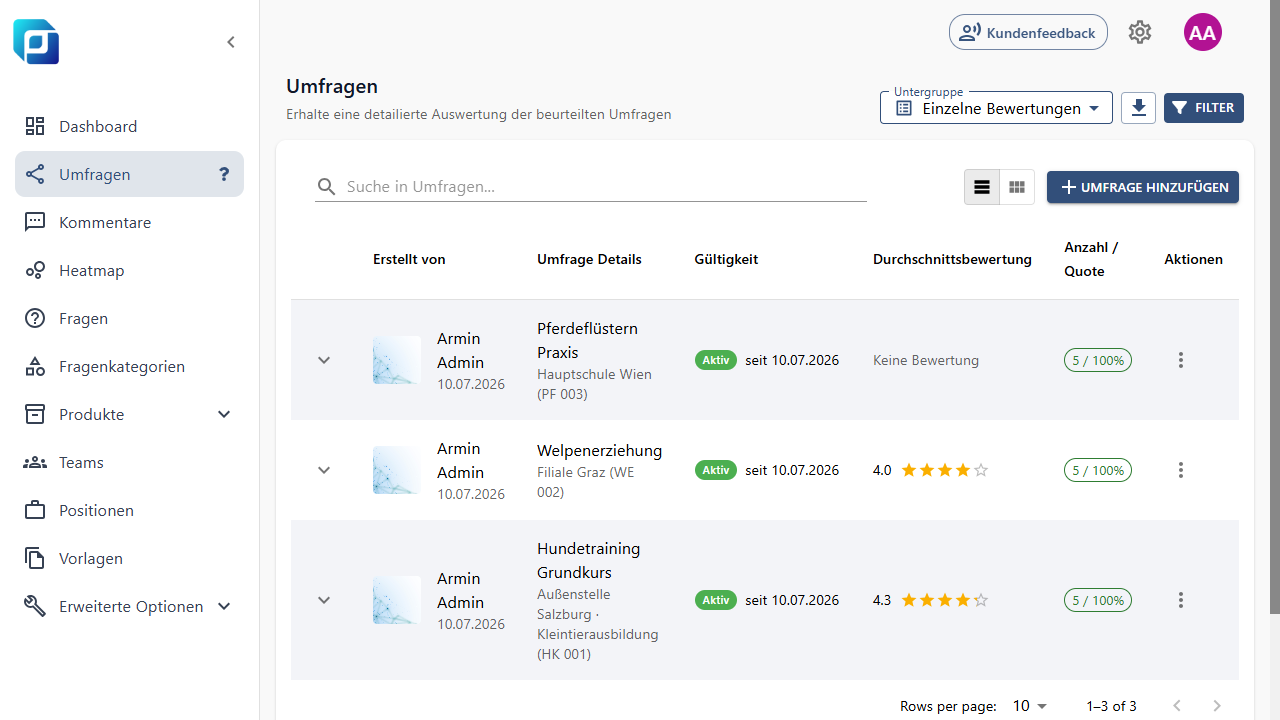Select the Welpenerziehung survey title
The width and height of the screenshot is (1280, 720).
point(599,450)
